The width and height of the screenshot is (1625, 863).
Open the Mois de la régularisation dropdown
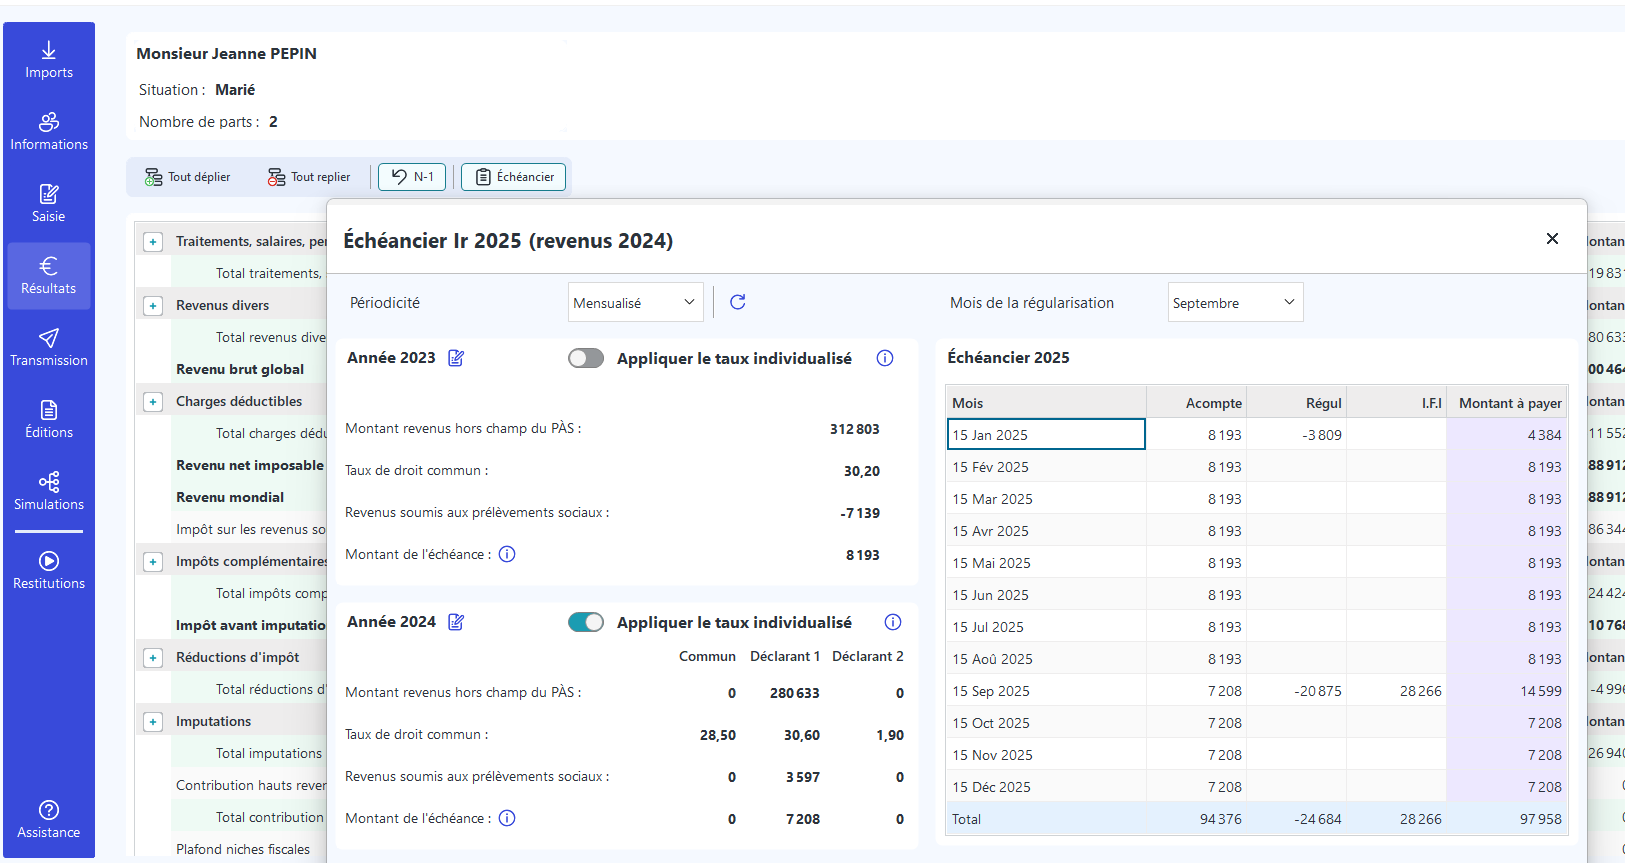[x=1235, y=302]
